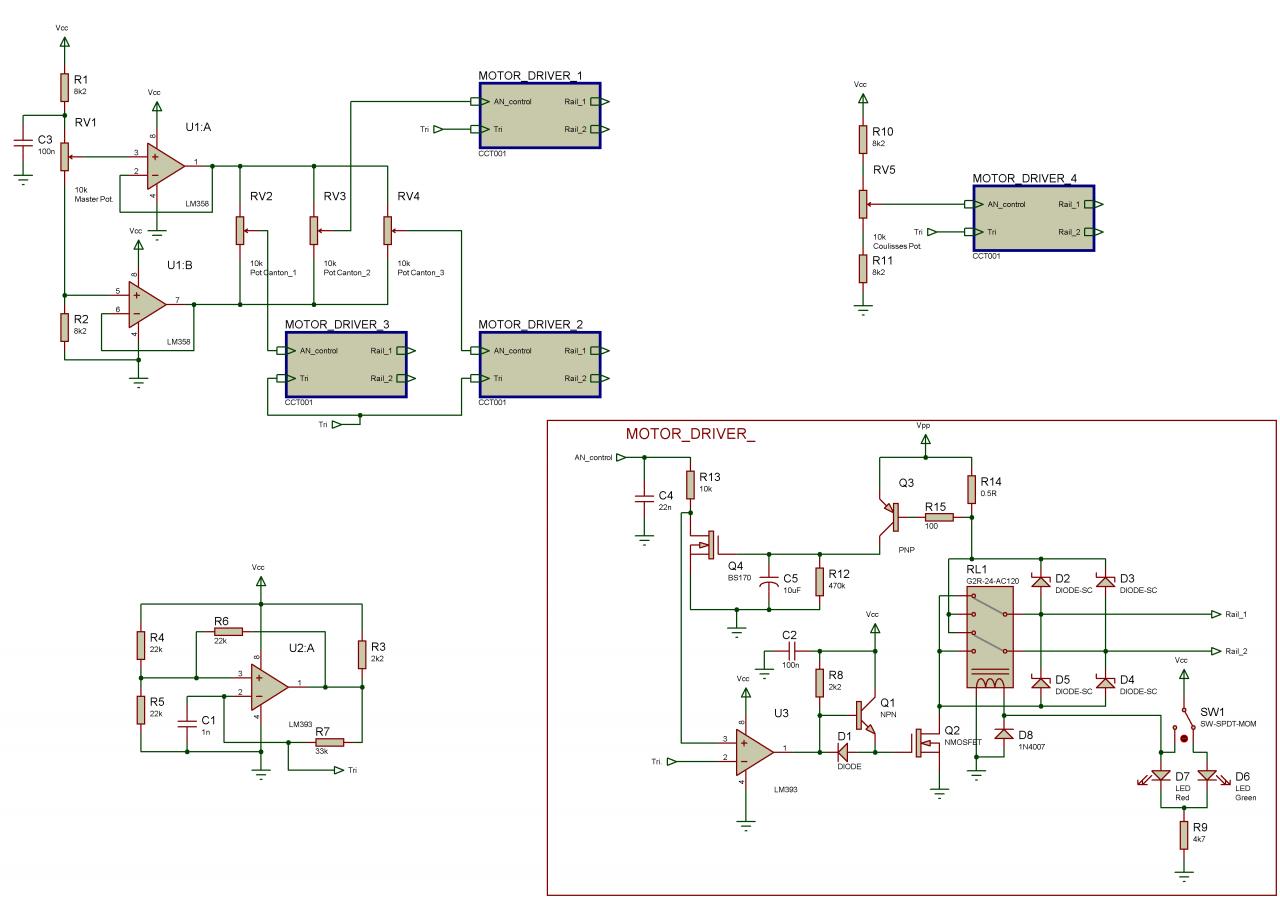Select the Q1 NPN transistor
Viewport: 1280px width, 903px height.
point(867,716)
